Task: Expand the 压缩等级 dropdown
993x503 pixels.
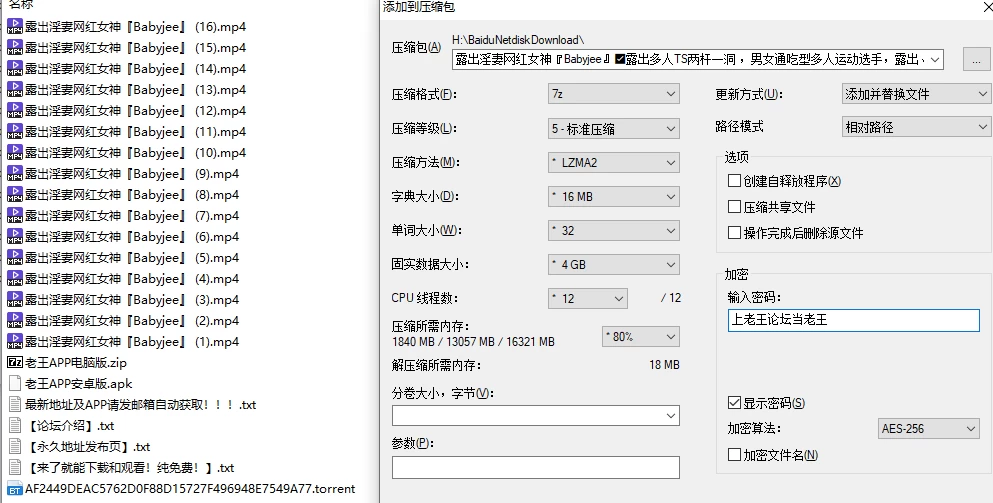Action: coord(614,129)
